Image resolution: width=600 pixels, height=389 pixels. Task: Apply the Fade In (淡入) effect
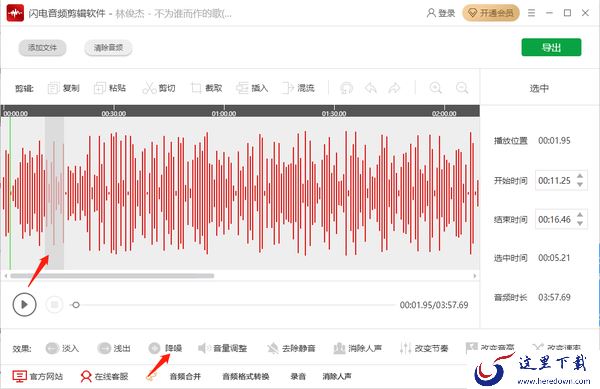pos(62,348)
